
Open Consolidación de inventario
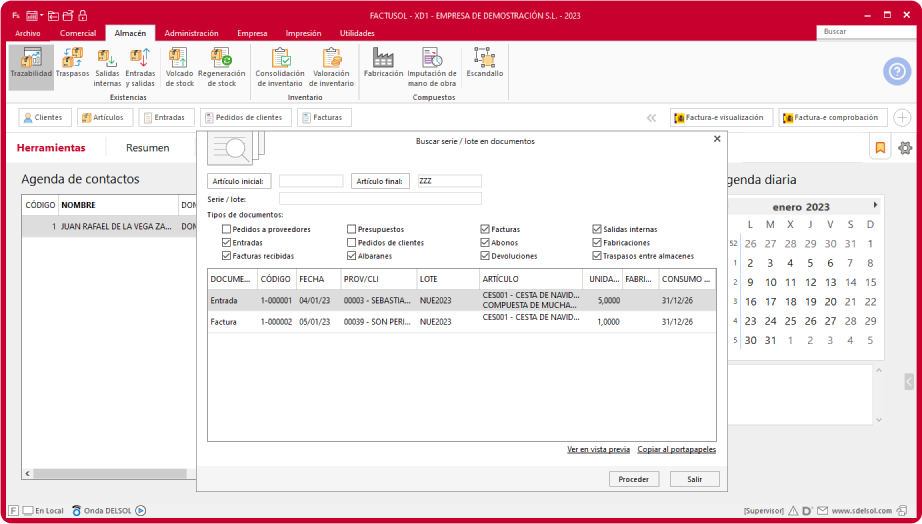[280, 68]
